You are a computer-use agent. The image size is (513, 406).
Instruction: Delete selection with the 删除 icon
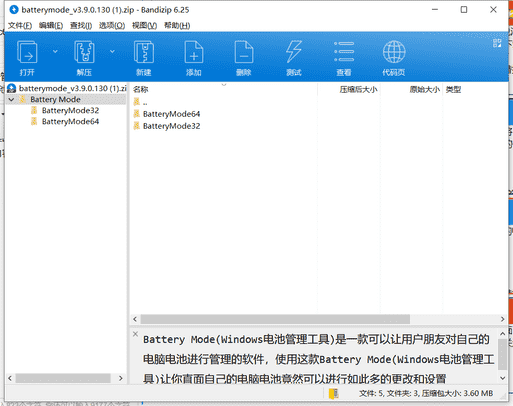(244, 57)
